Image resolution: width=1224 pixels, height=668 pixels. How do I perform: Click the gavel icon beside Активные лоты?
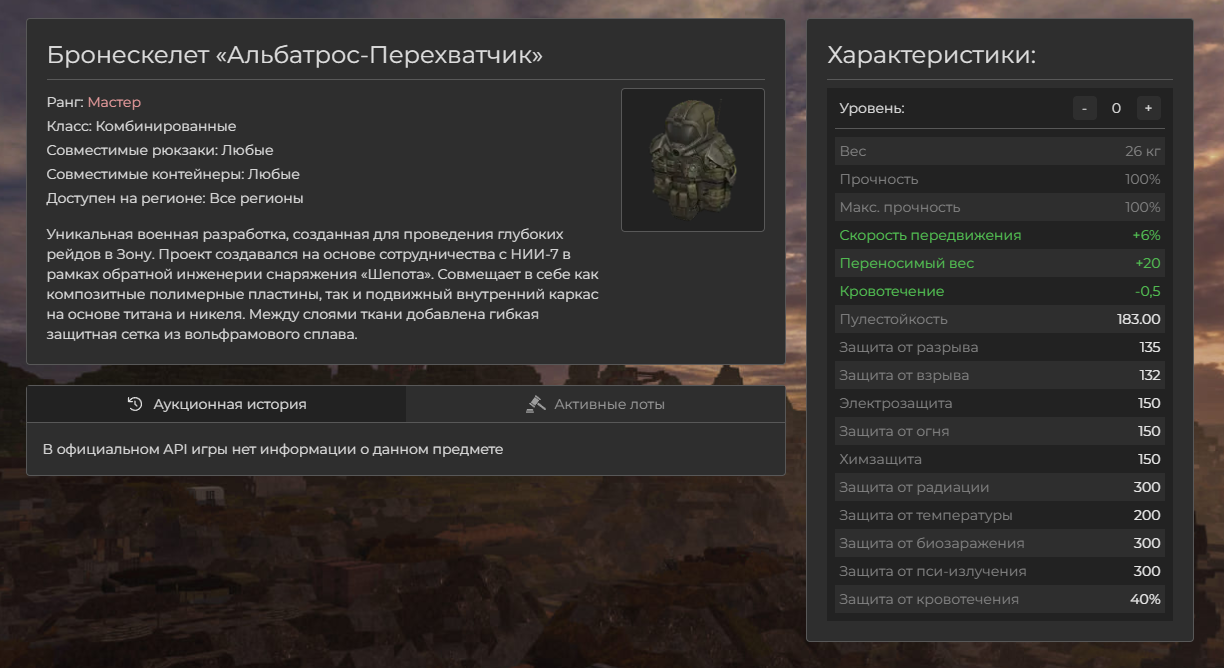[535, 404]
